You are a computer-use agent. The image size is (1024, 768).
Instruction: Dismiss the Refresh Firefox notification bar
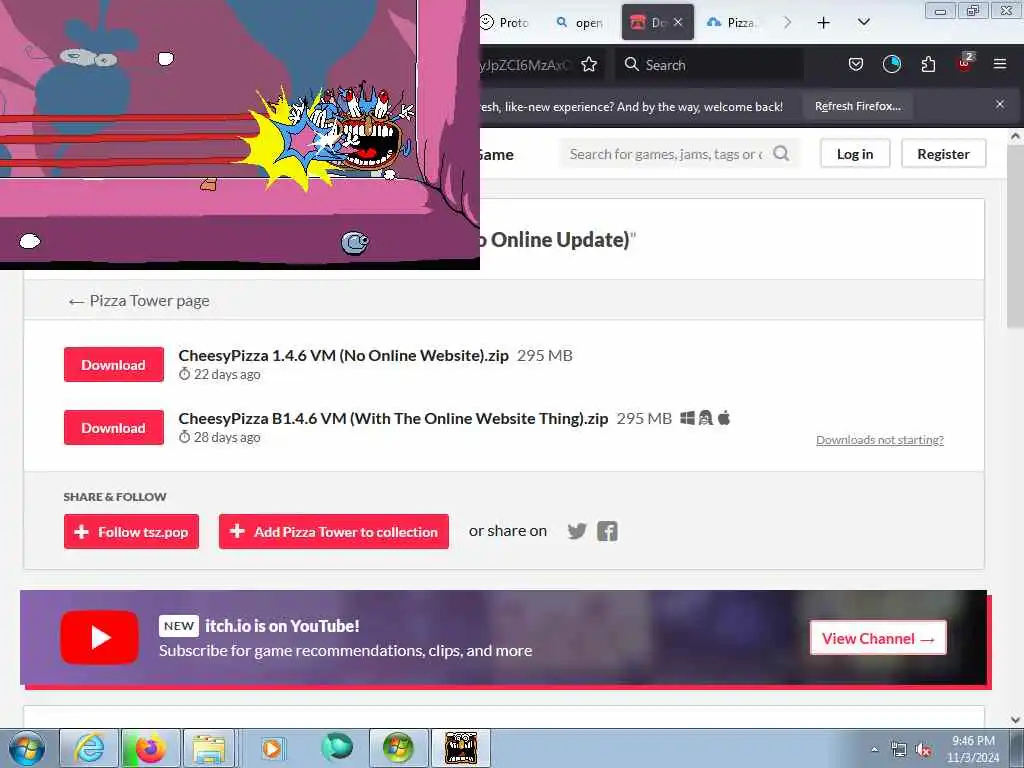999,104
